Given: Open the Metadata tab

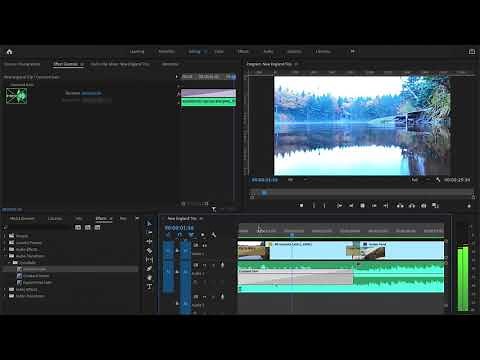Looking at the screenshot, I should point(170,64).
